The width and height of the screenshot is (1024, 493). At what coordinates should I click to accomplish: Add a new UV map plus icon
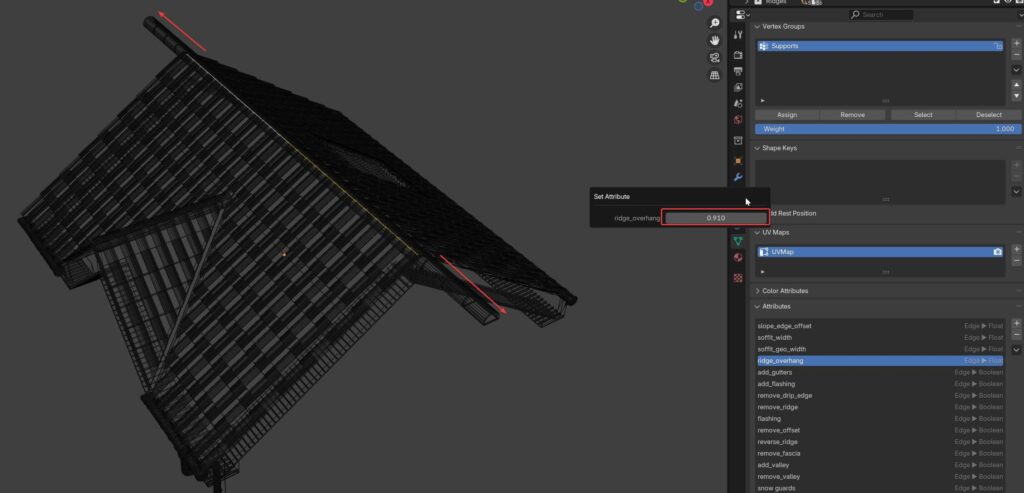(1016, 249)
